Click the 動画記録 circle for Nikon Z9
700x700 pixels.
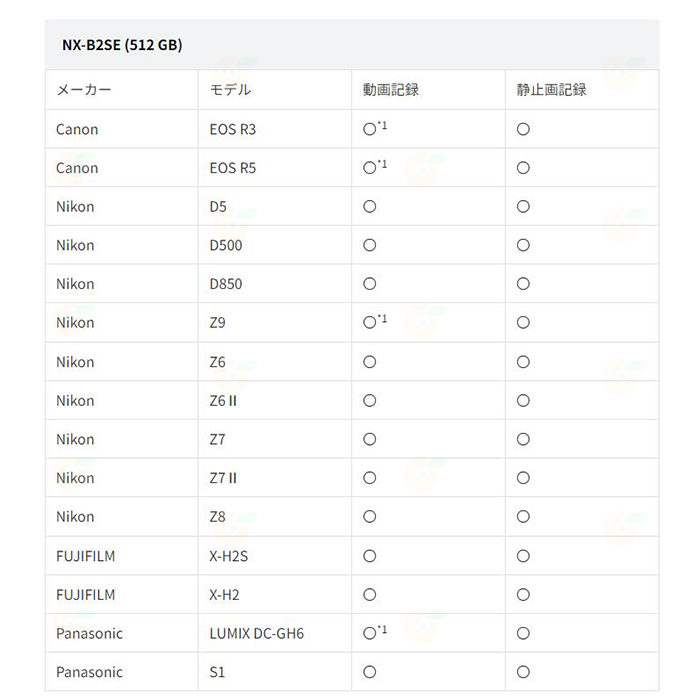click(x=369, y=323)
